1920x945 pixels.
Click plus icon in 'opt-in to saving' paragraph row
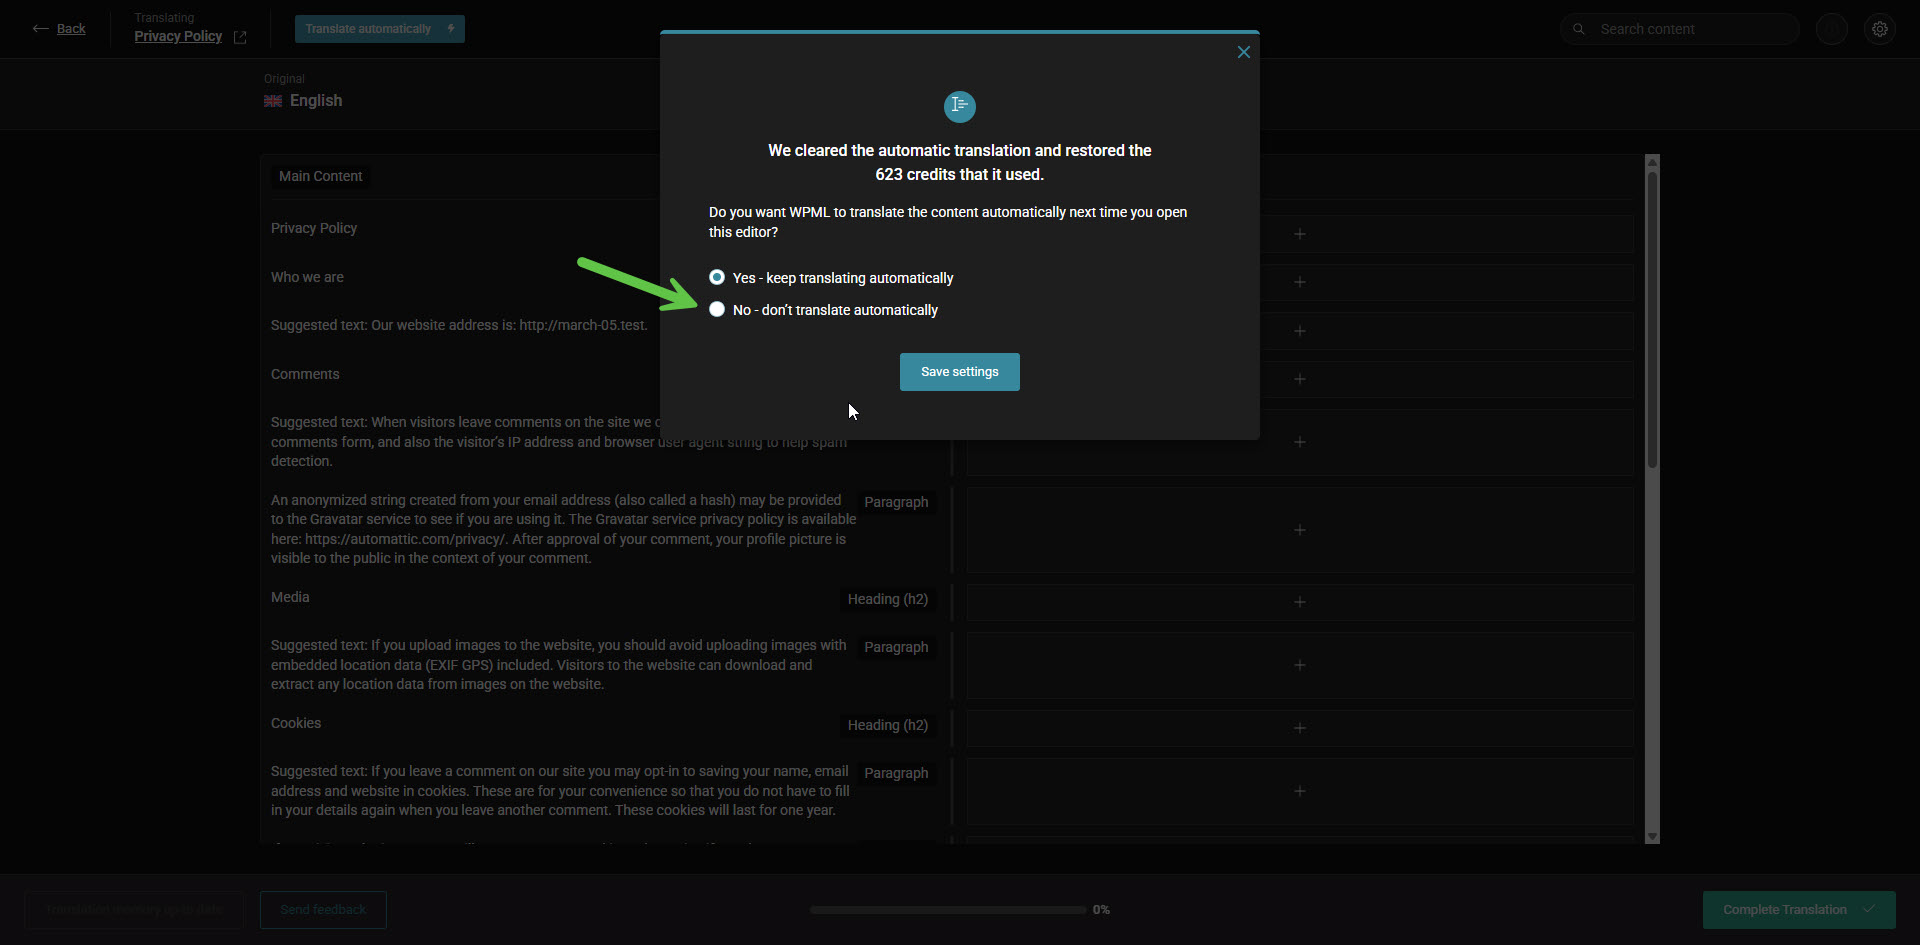[x=1299, y=791]
